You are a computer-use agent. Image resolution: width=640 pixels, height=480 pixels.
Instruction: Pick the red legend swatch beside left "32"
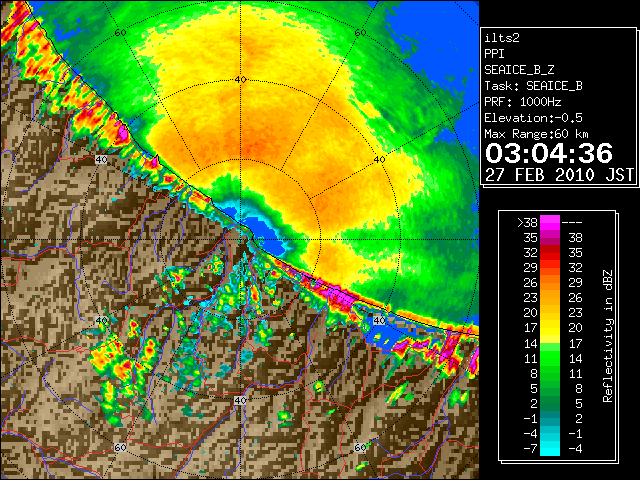pos(550,253)
